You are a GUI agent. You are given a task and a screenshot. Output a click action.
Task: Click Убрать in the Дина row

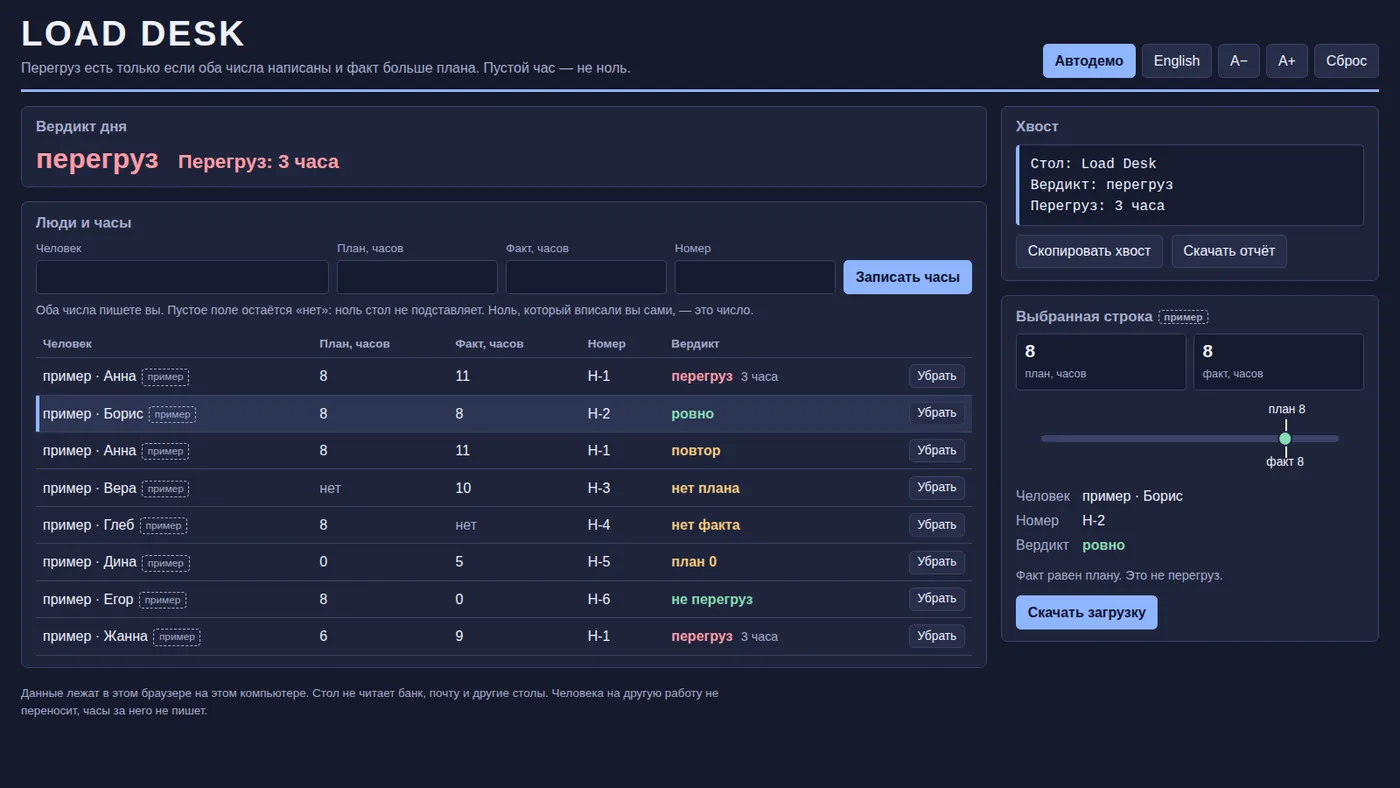click(937, 561)
